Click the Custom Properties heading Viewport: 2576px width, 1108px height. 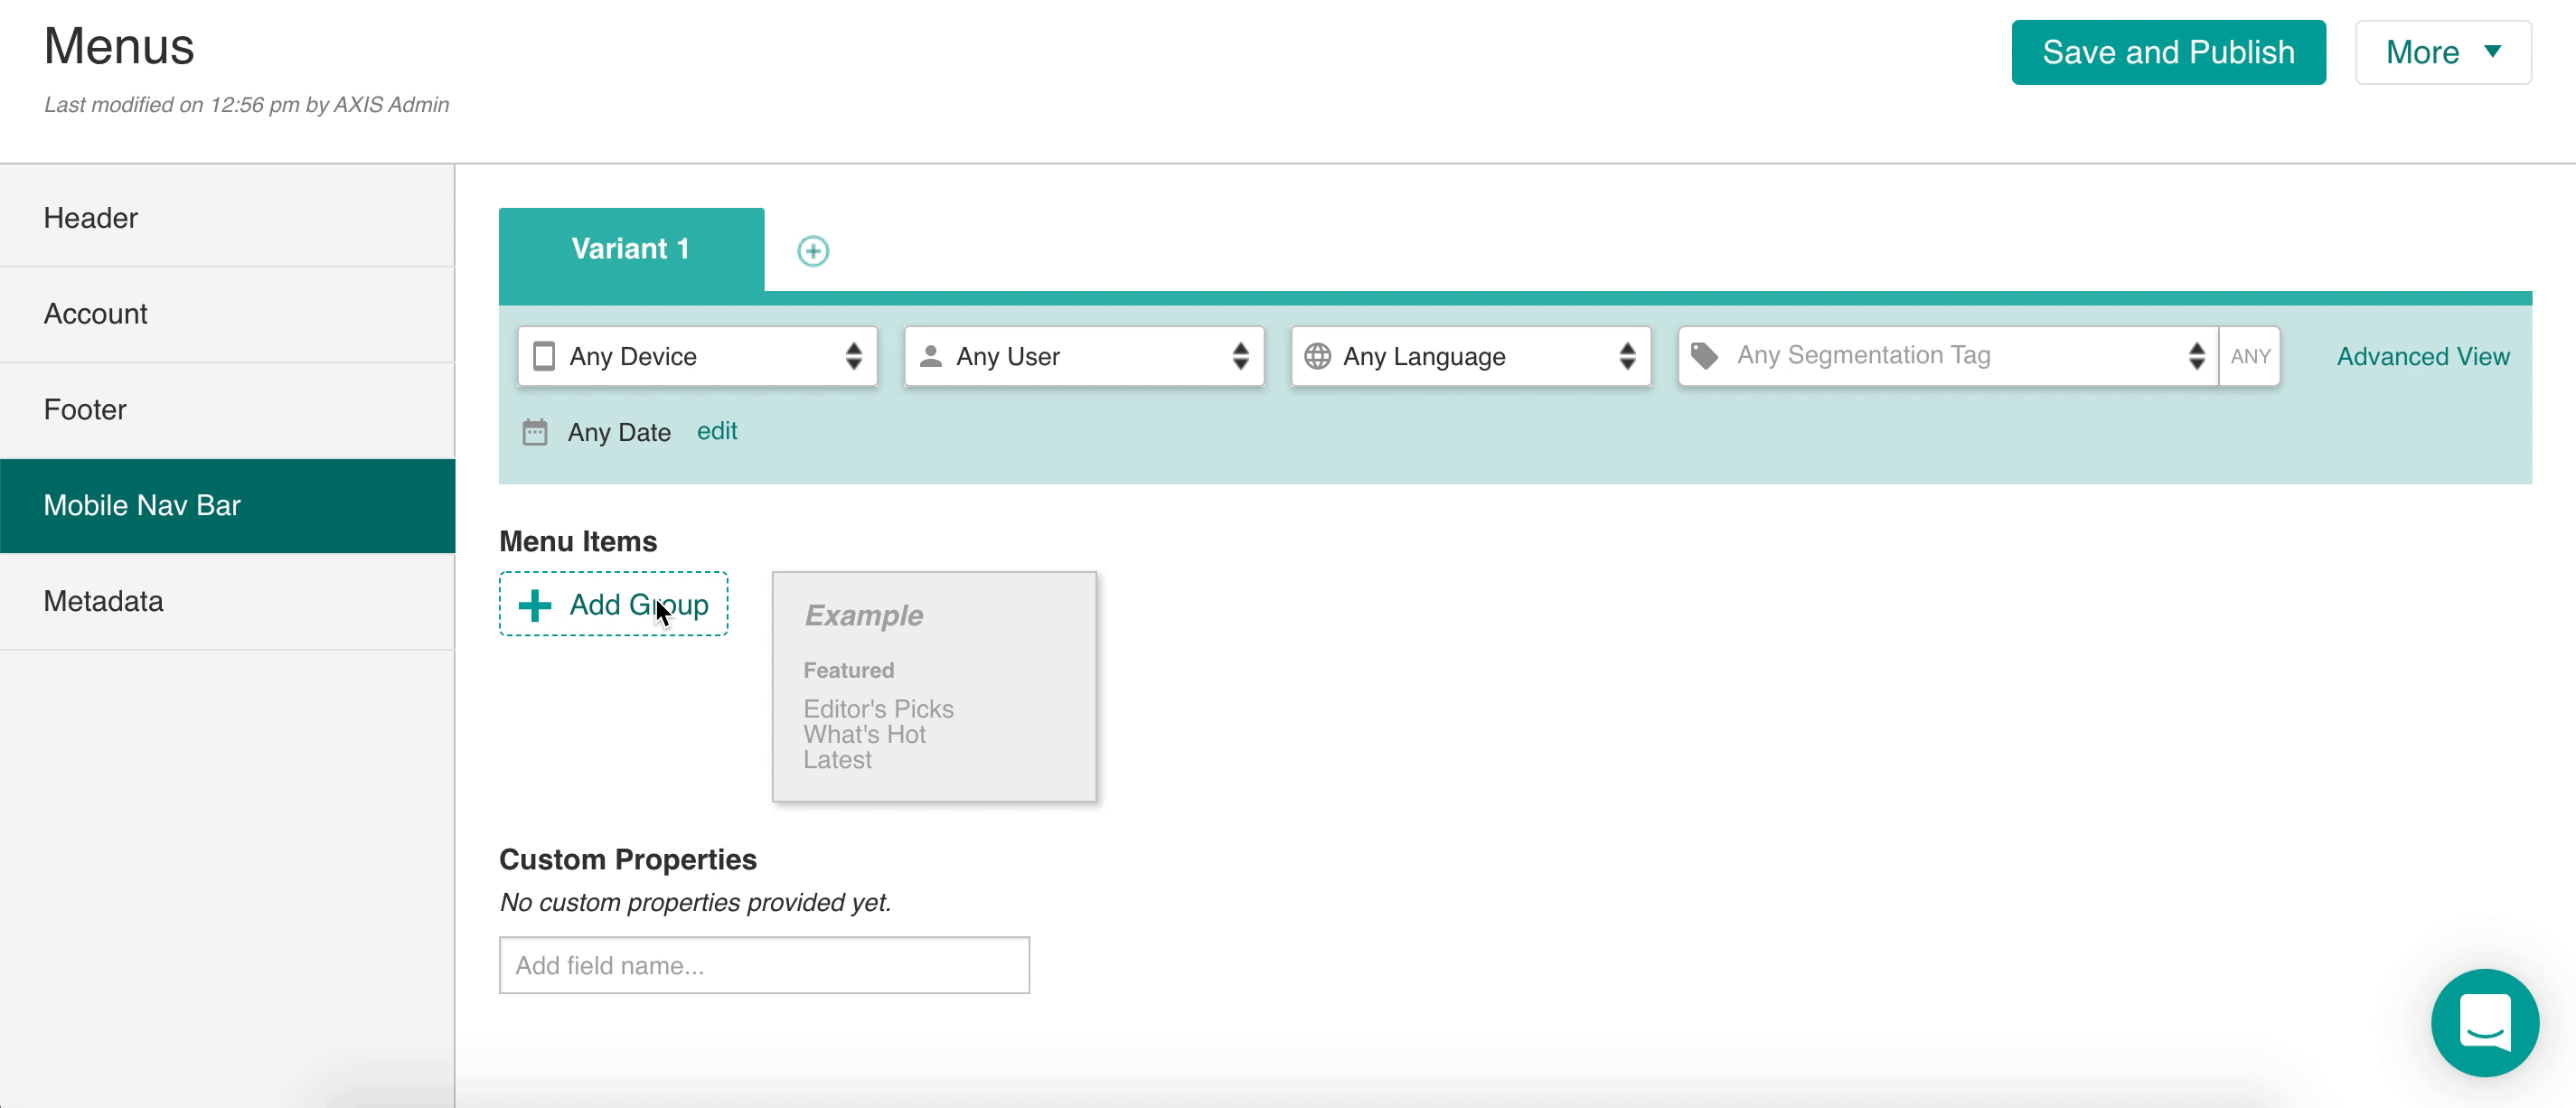[x=628, y=859]
